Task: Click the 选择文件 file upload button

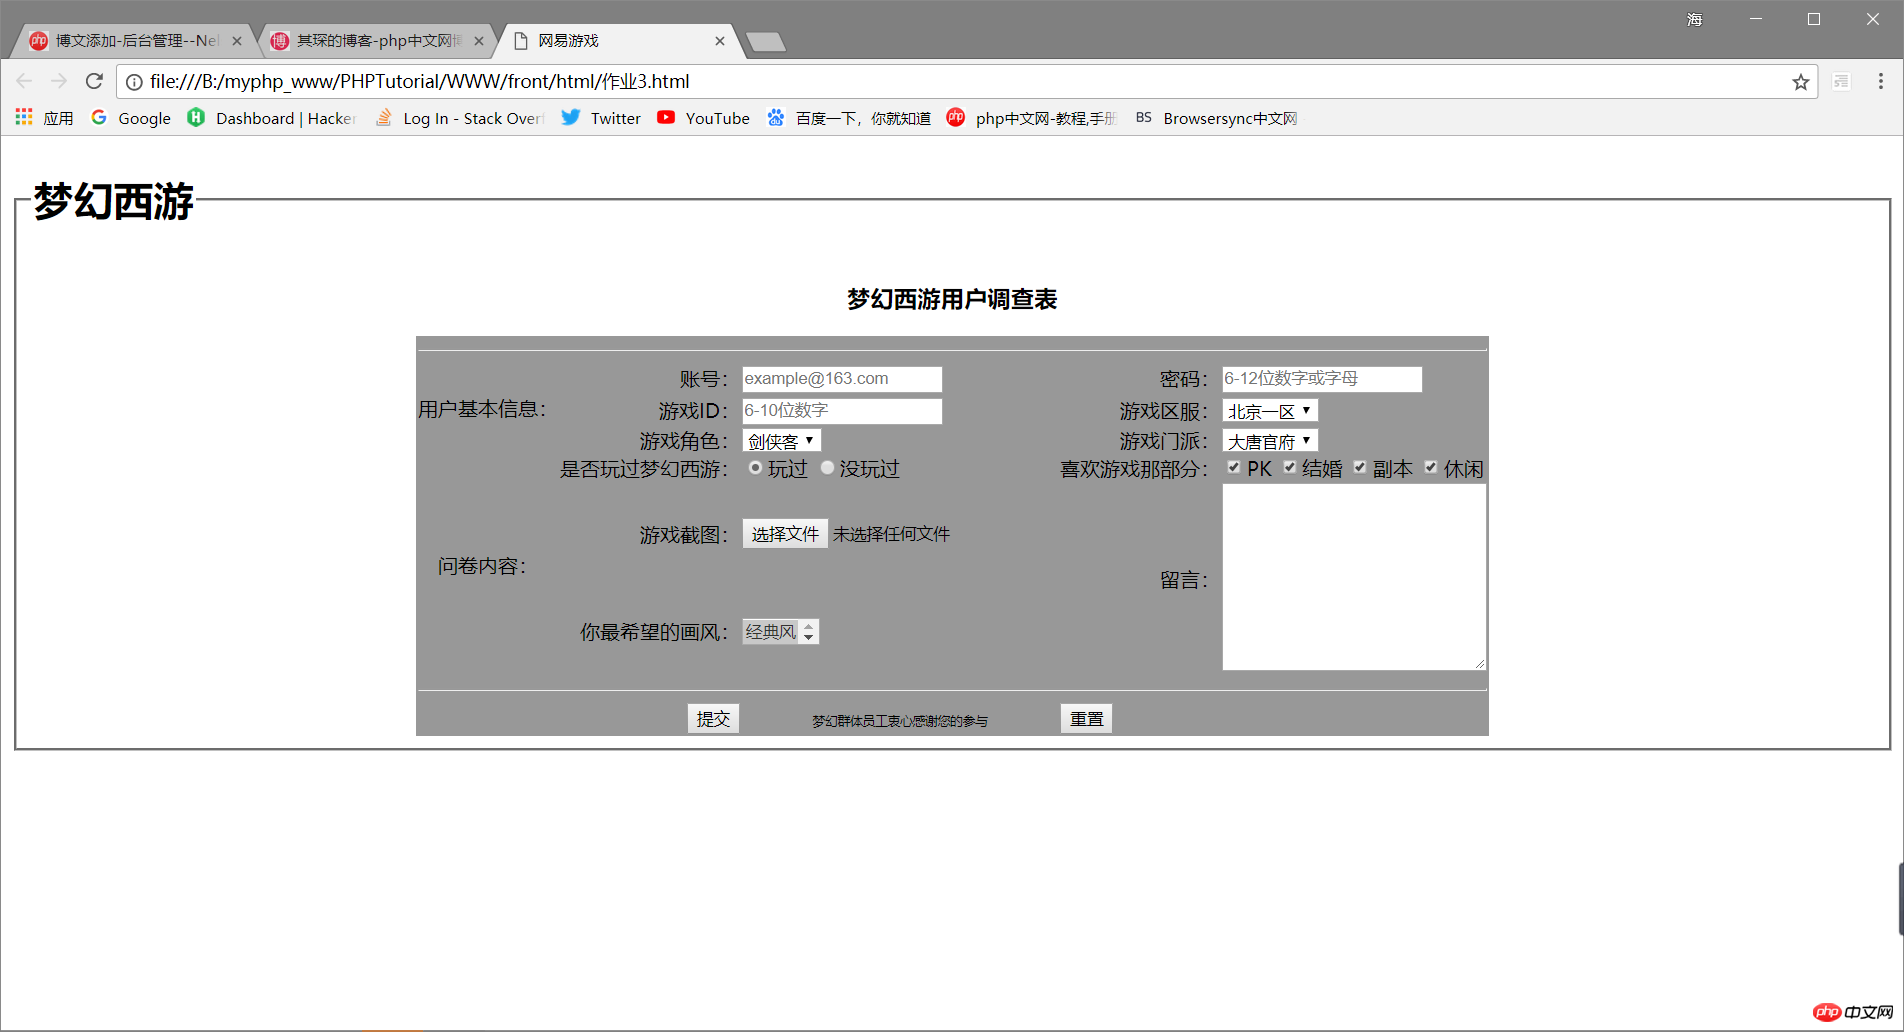Action: [x=785, y=534]
